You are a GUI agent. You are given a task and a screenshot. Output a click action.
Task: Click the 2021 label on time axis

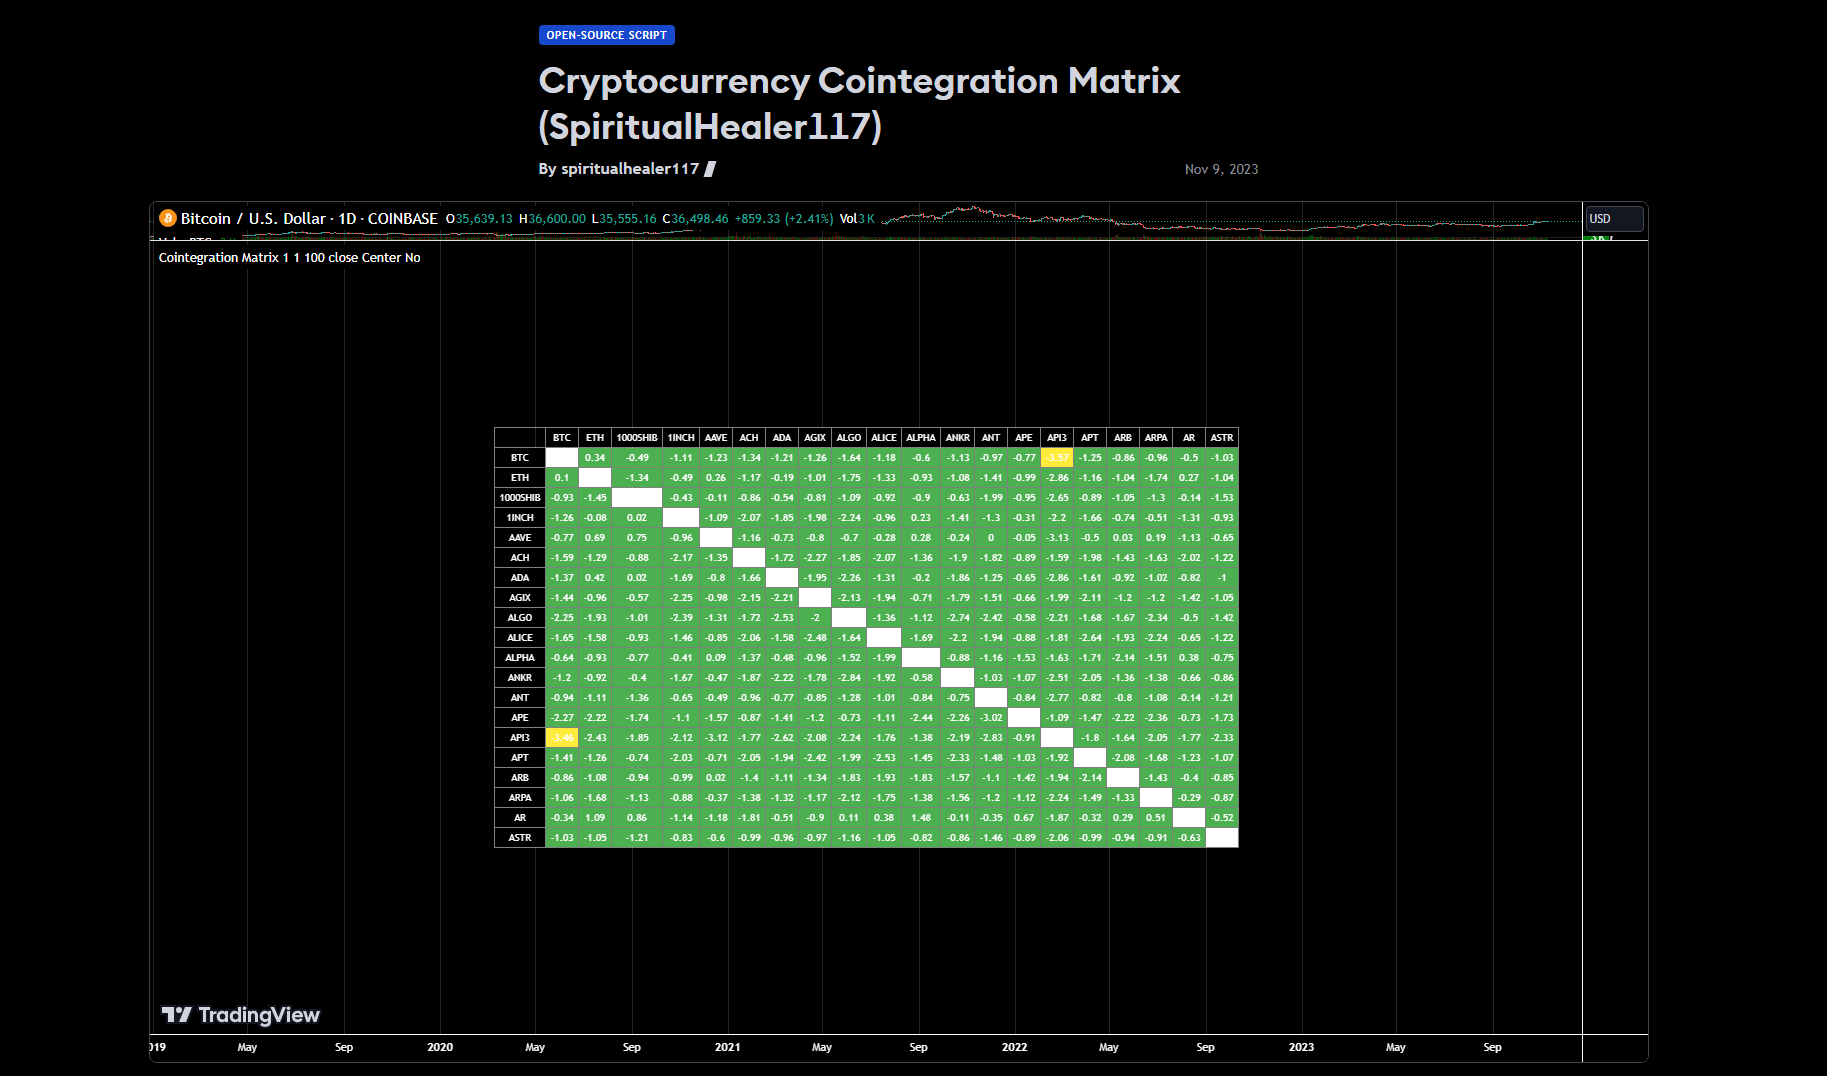pos(727,1047)
